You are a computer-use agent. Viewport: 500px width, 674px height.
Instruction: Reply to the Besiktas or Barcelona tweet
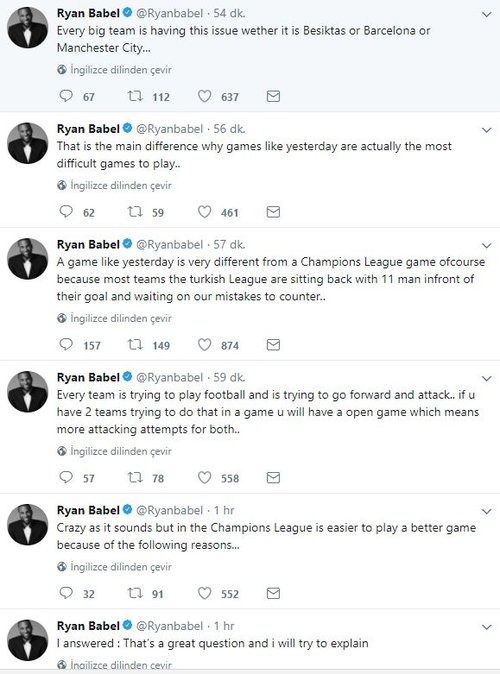coord(66,96)
